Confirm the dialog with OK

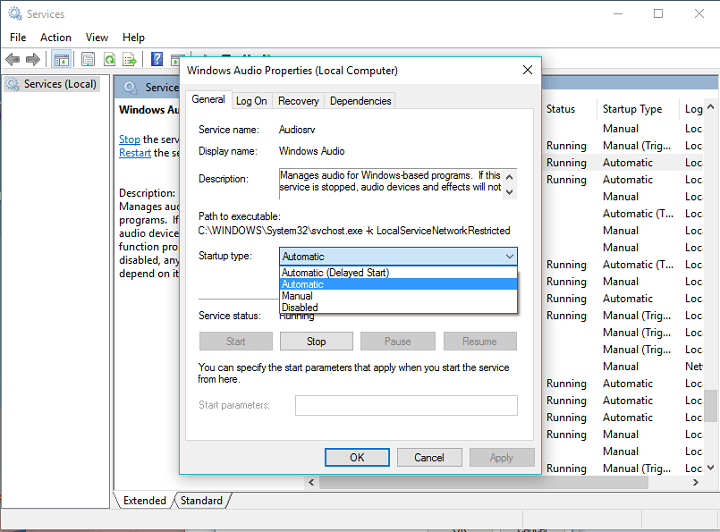click(x=357, y=457)
